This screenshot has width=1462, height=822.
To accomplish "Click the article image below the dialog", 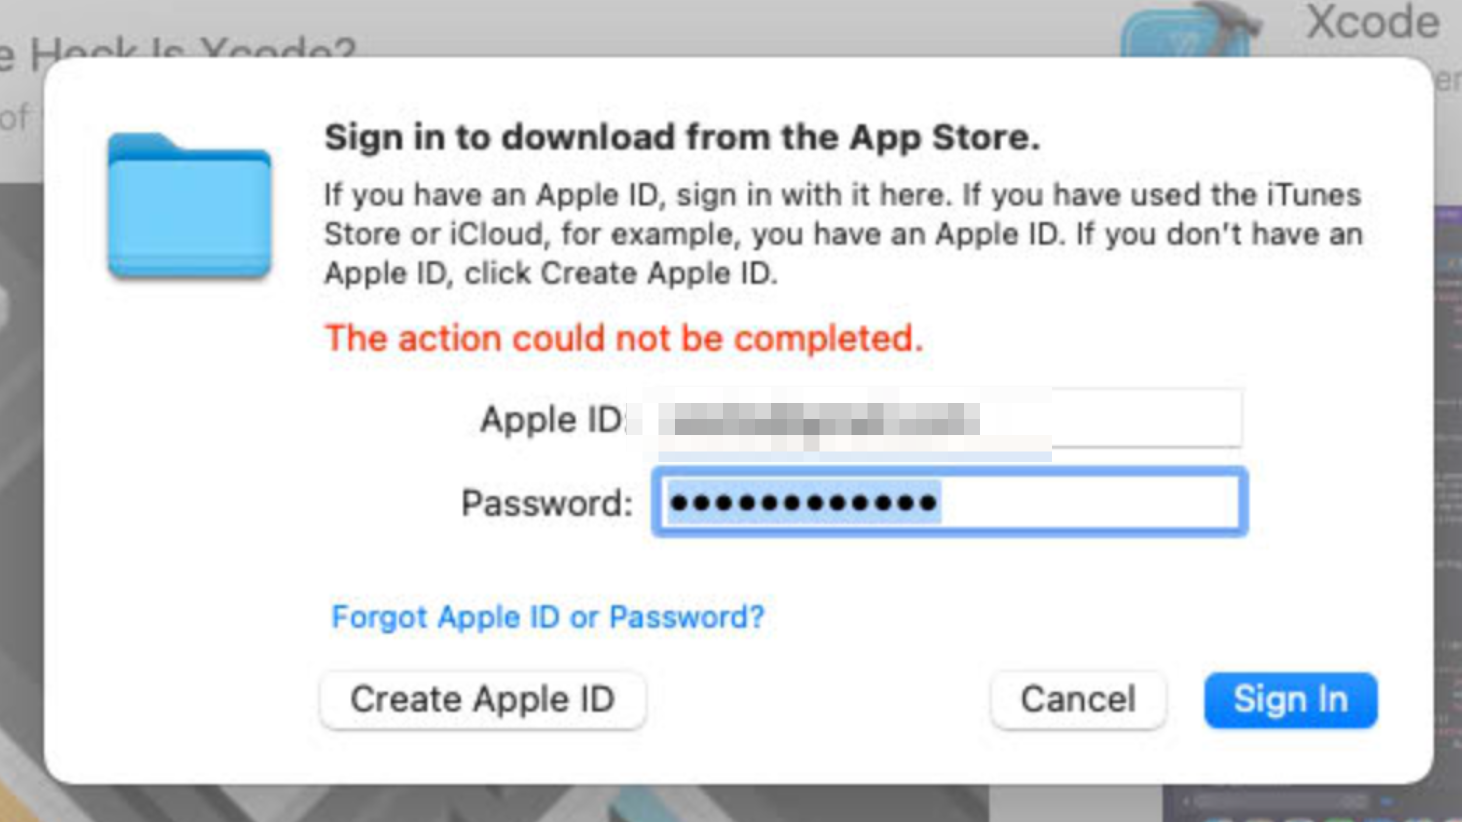I will coord(500,803).
